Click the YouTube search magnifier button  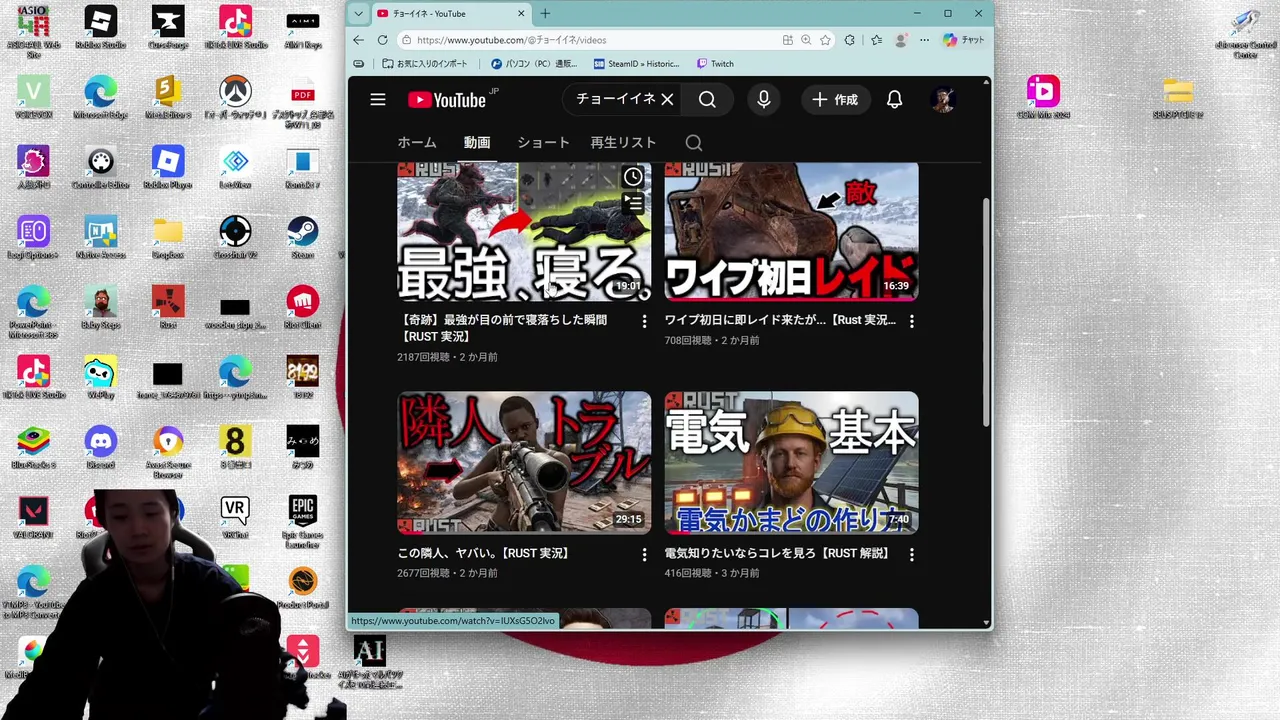point(707,99)
